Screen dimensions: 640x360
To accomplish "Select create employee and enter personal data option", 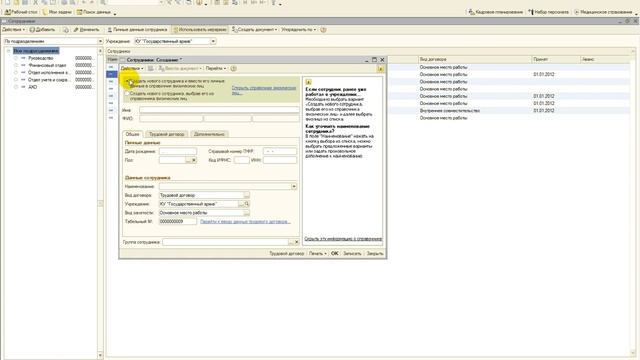I will (x=127, y=81).
